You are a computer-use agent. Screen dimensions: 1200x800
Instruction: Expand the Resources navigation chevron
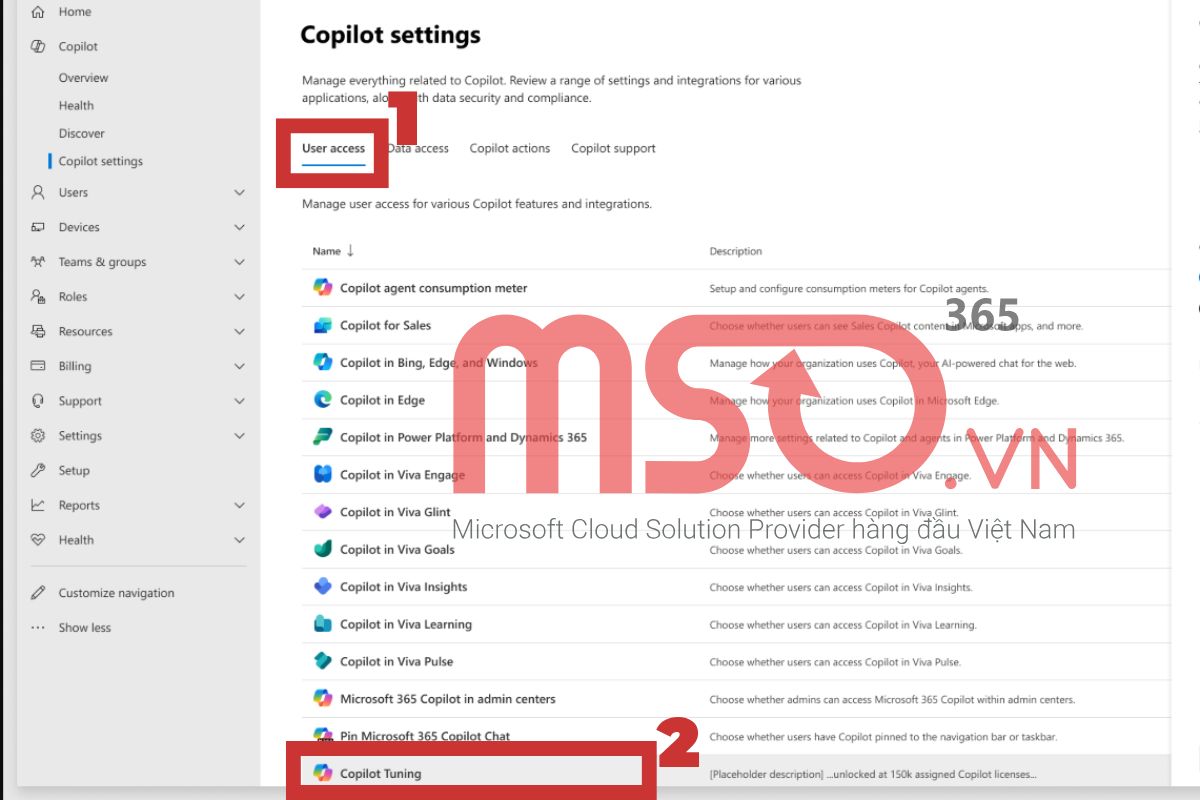click(x=239, y=331)
